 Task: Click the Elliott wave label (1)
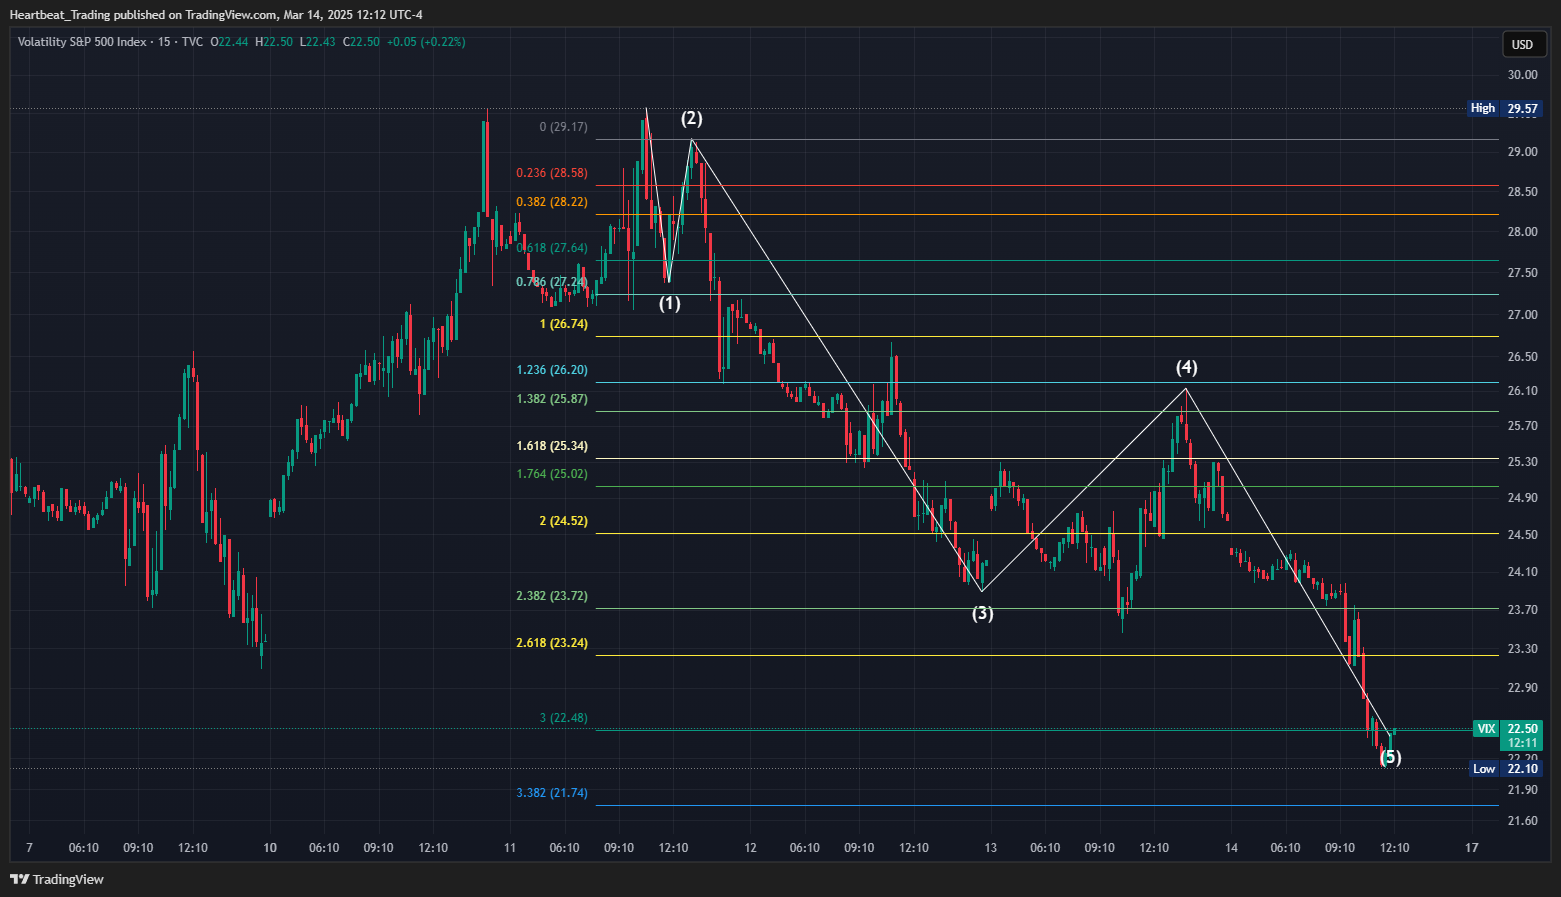[669, 303]
